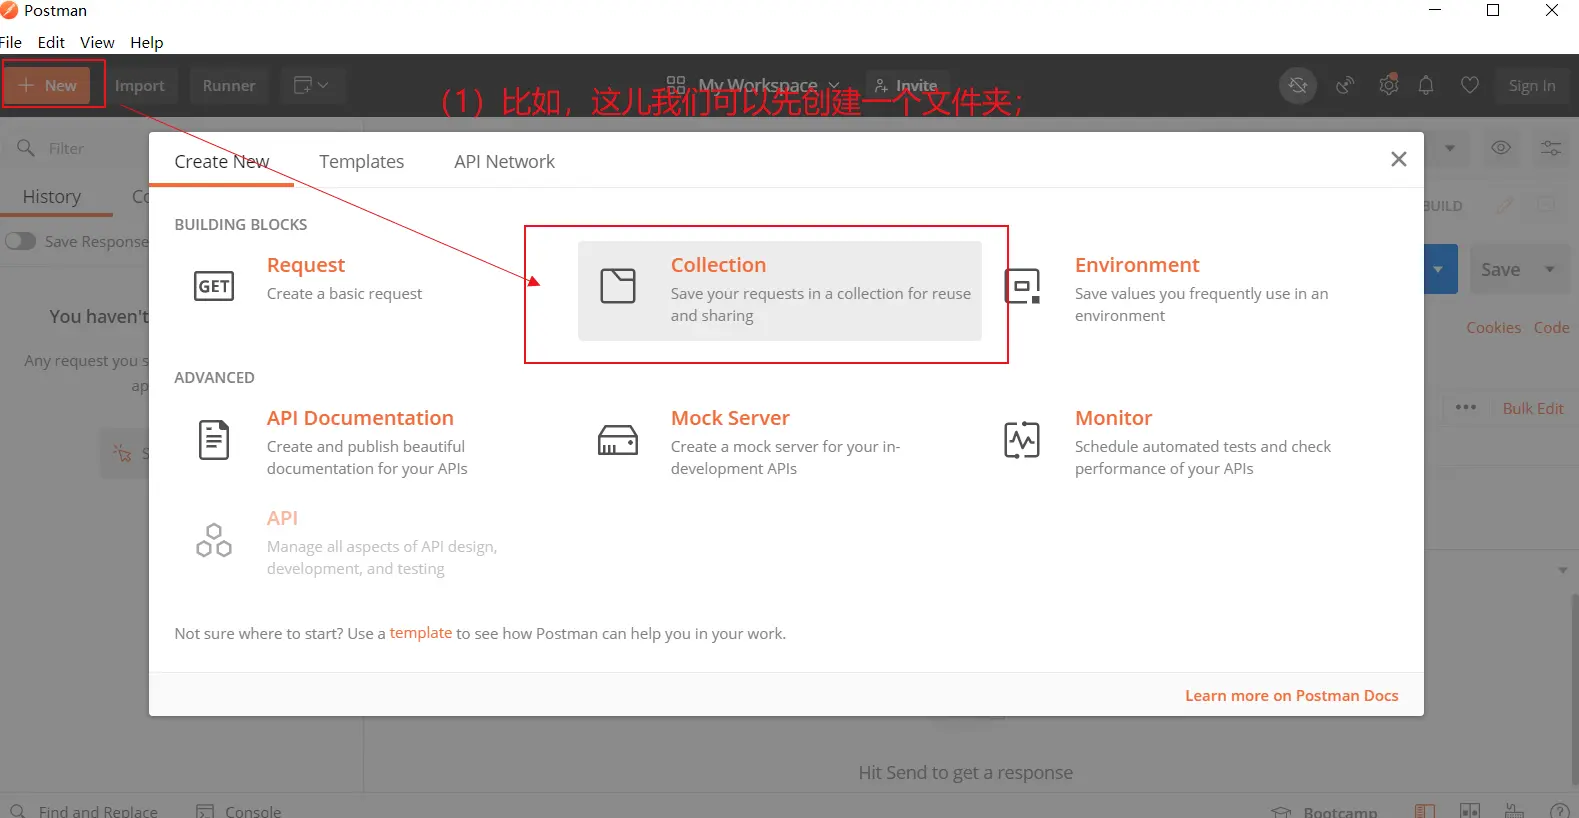Screen dimensions: 1579x818
Task: Click the Invite button
Action: click(x=906, y=86)
